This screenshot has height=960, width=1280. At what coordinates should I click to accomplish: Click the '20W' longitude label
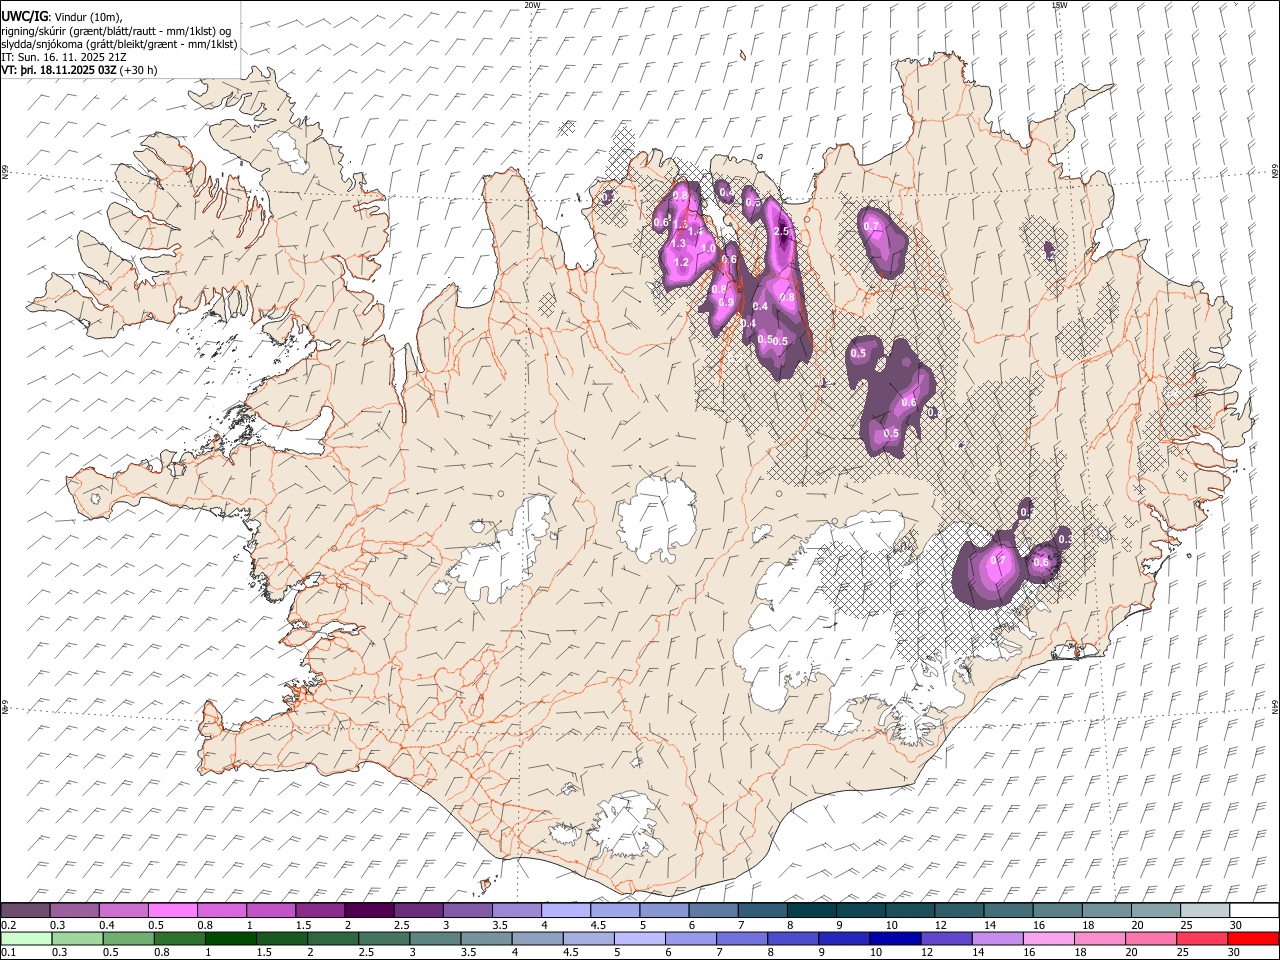(533, 4)
